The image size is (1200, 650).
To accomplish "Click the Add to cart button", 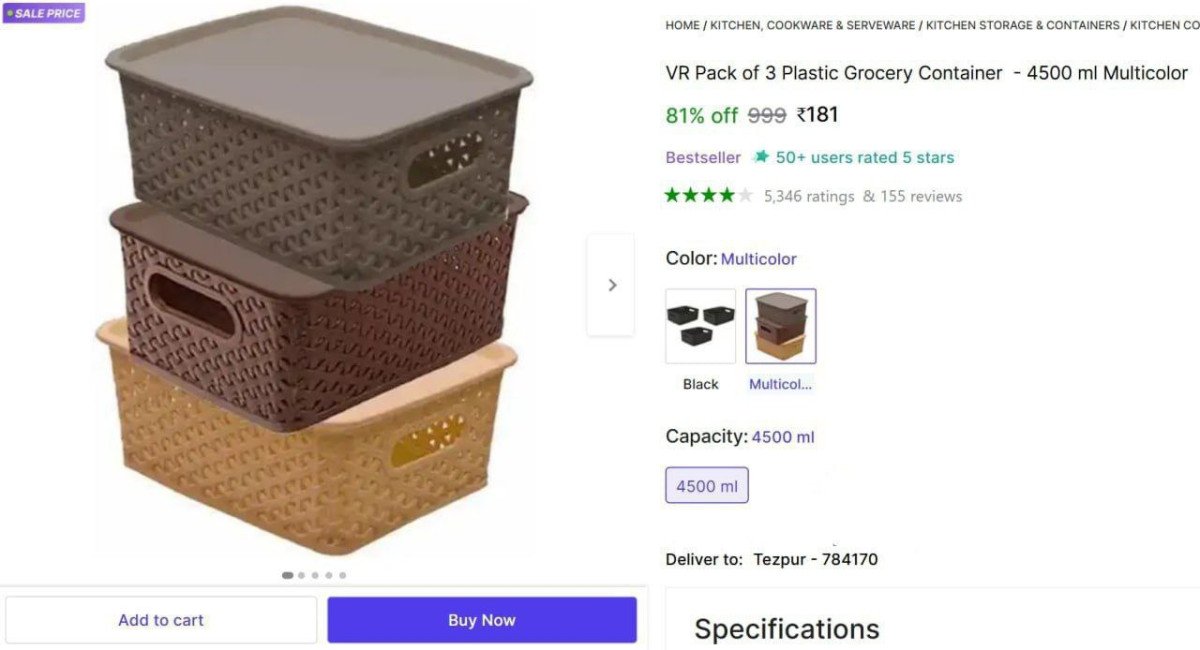I will coord(160,620).
